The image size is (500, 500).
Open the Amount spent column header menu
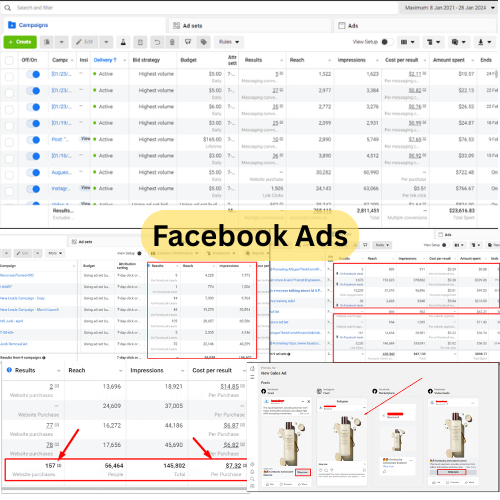(473, 60)
